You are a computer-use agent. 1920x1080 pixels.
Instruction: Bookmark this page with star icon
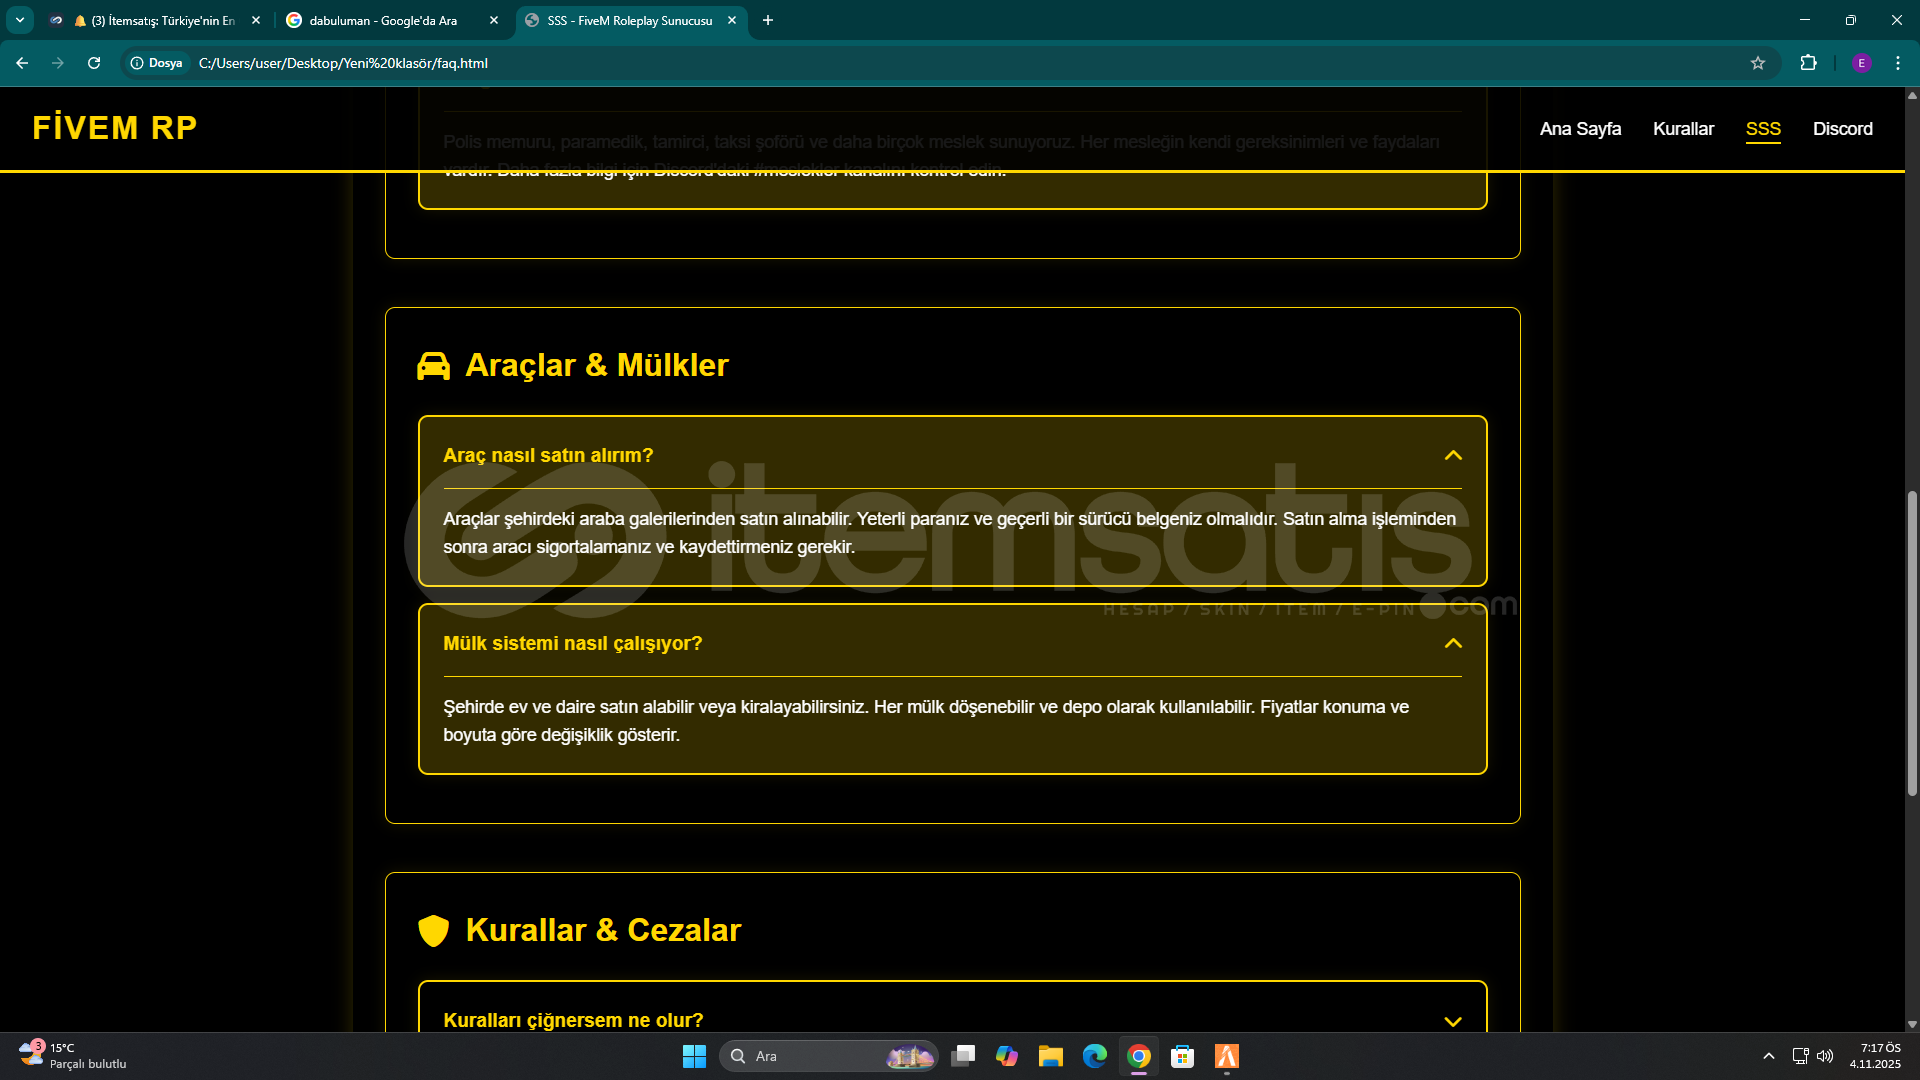point(1757,63)
